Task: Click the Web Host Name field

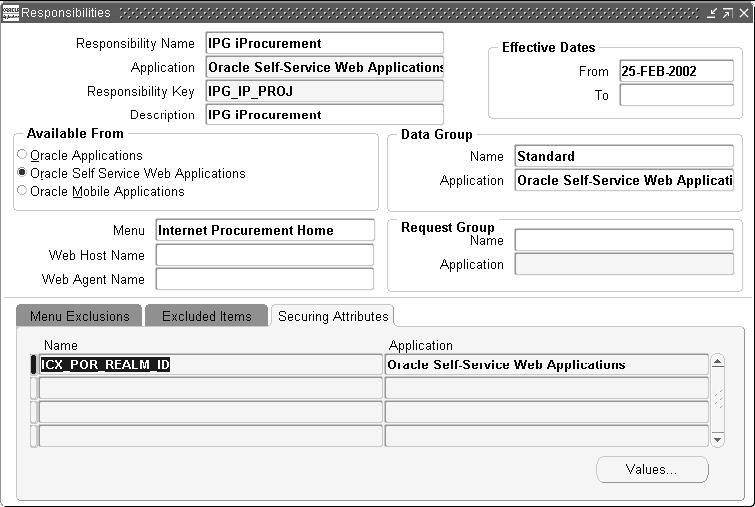Action: (x=265, y=255)
